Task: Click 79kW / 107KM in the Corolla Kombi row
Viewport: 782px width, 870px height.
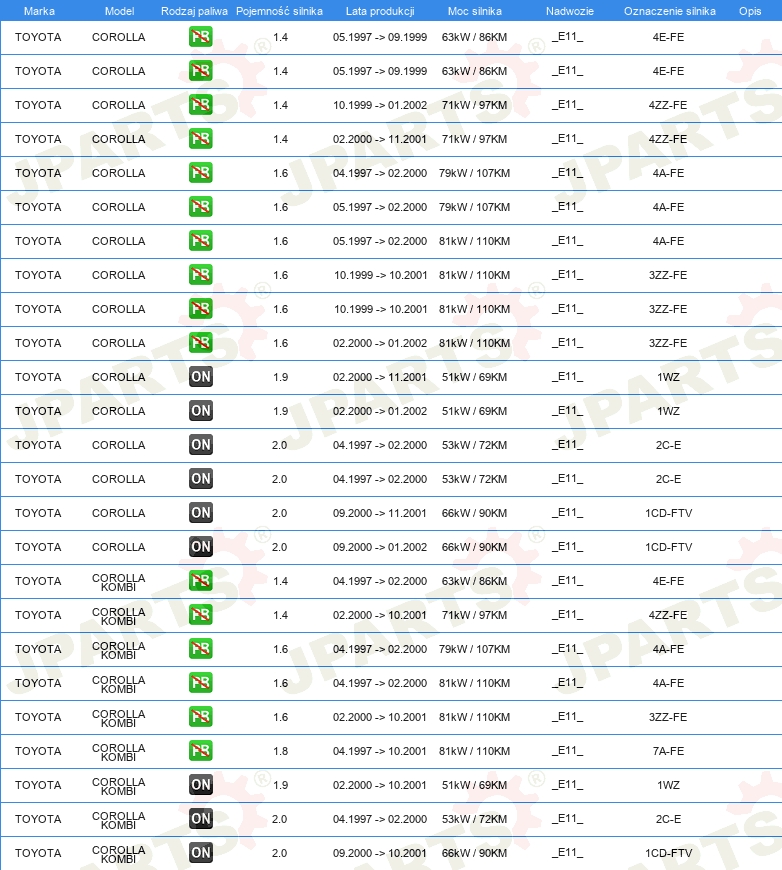Action: [x=475, y=649]
